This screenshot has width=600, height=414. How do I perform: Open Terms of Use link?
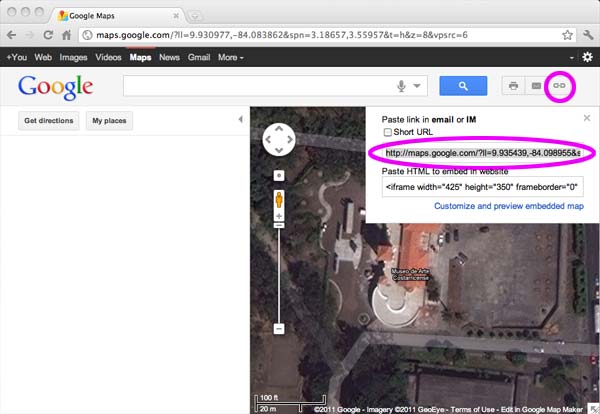[x=472, y=409]
